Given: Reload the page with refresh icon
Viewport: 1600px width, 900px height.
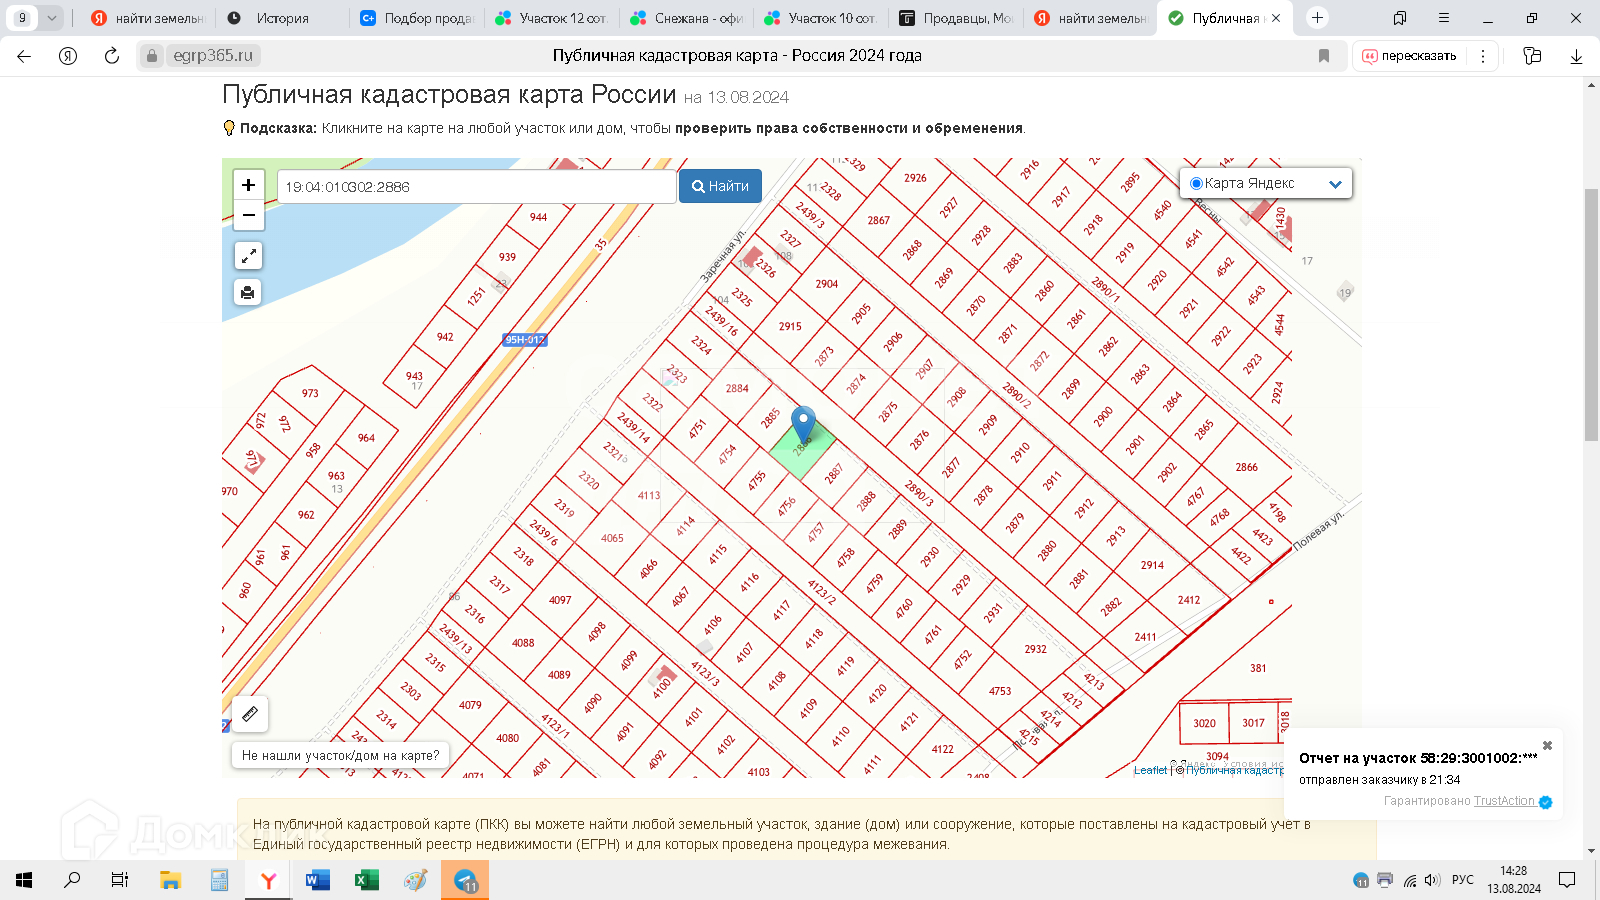Looking at the screenshot, I should point(112,56).
